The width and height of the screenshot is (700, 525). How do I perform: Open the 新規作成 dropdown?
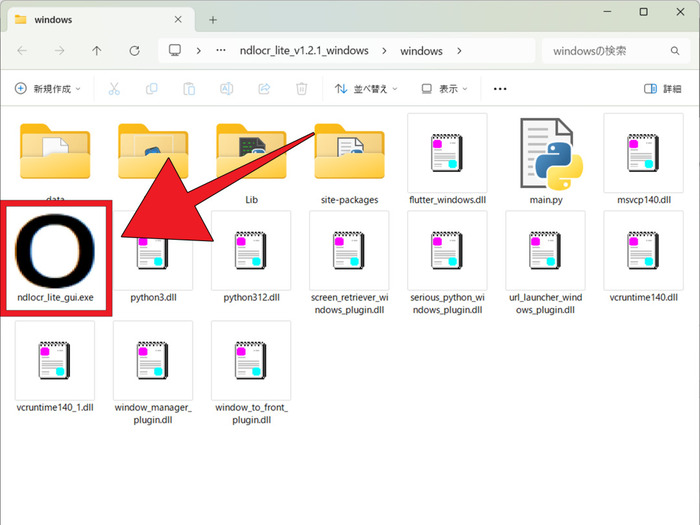(x=48, y=89)
